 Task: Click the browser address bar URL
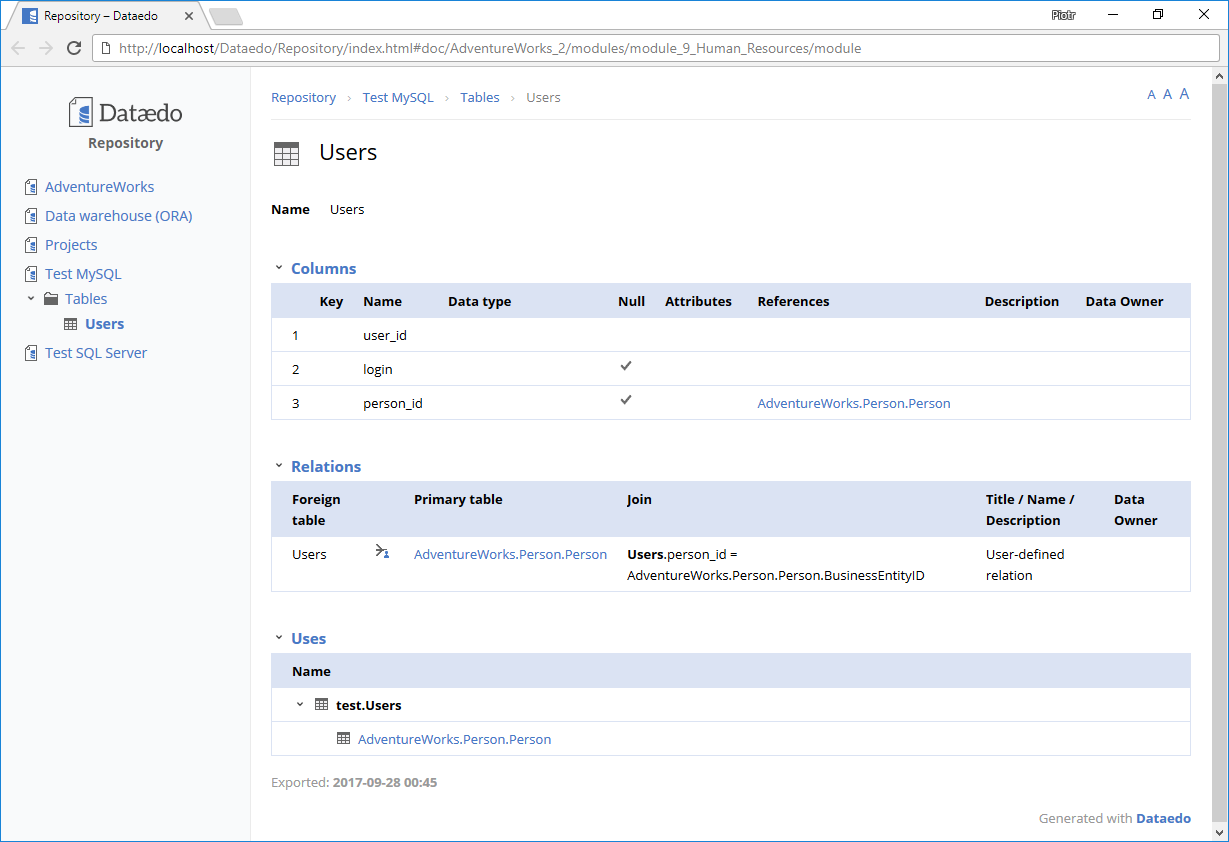click(490, 48)
